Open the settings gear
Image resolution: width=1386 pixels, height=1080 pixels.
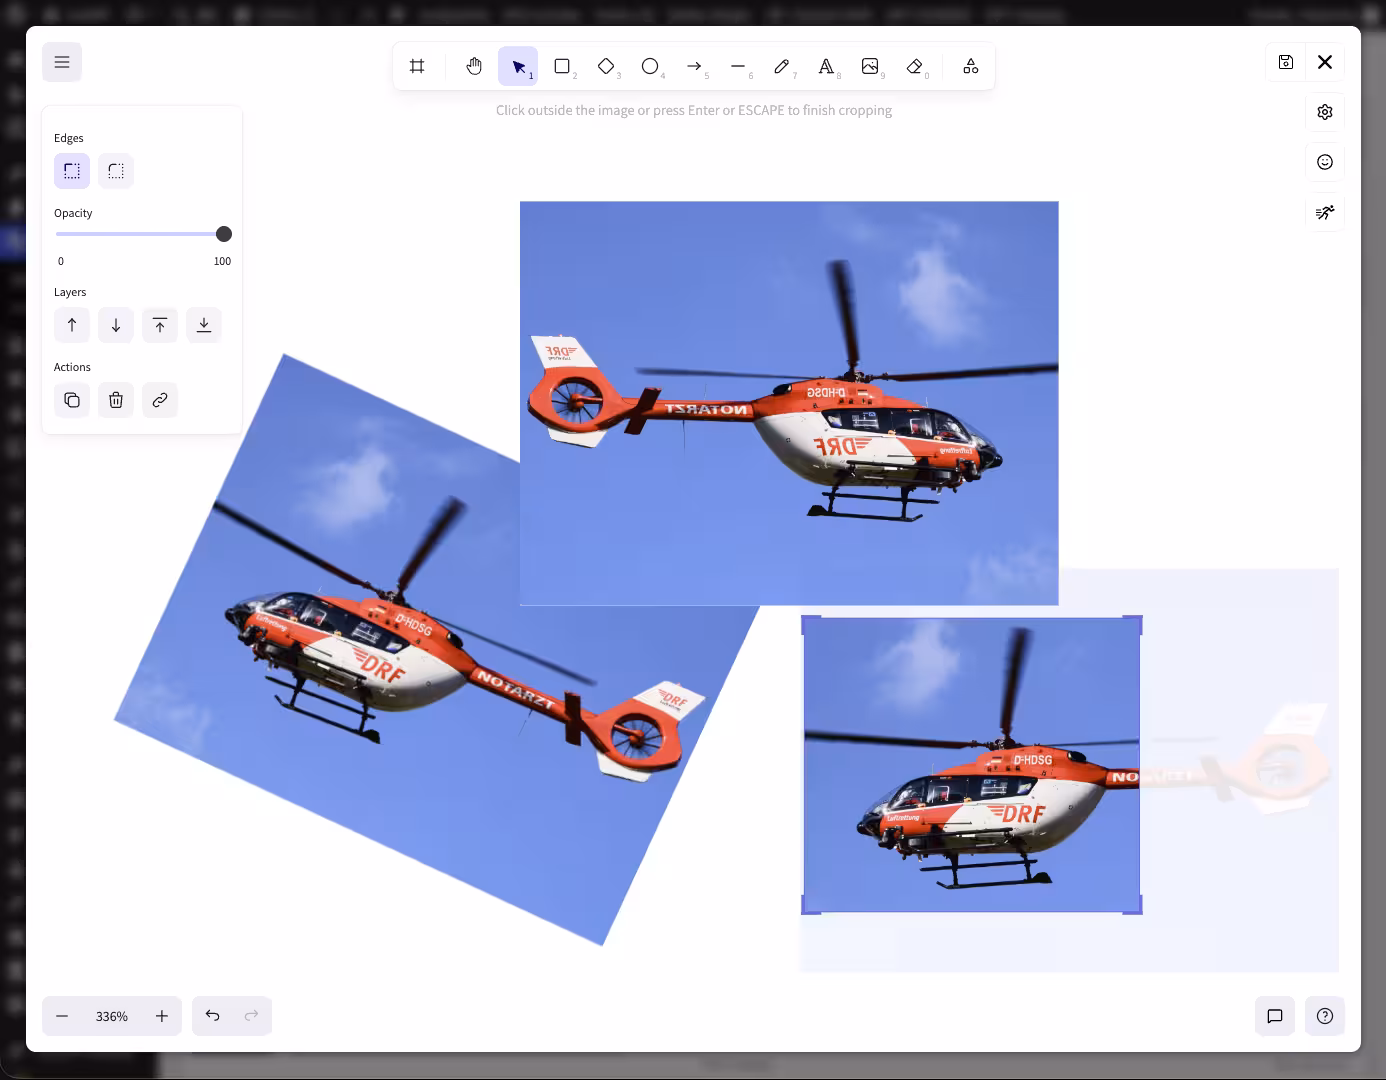[x=1325, y=112]
